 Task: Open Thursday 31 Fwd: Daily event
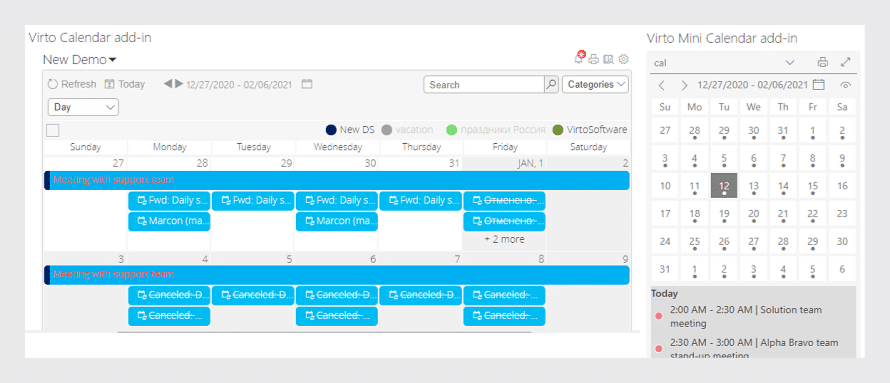(x=421, y=201)
